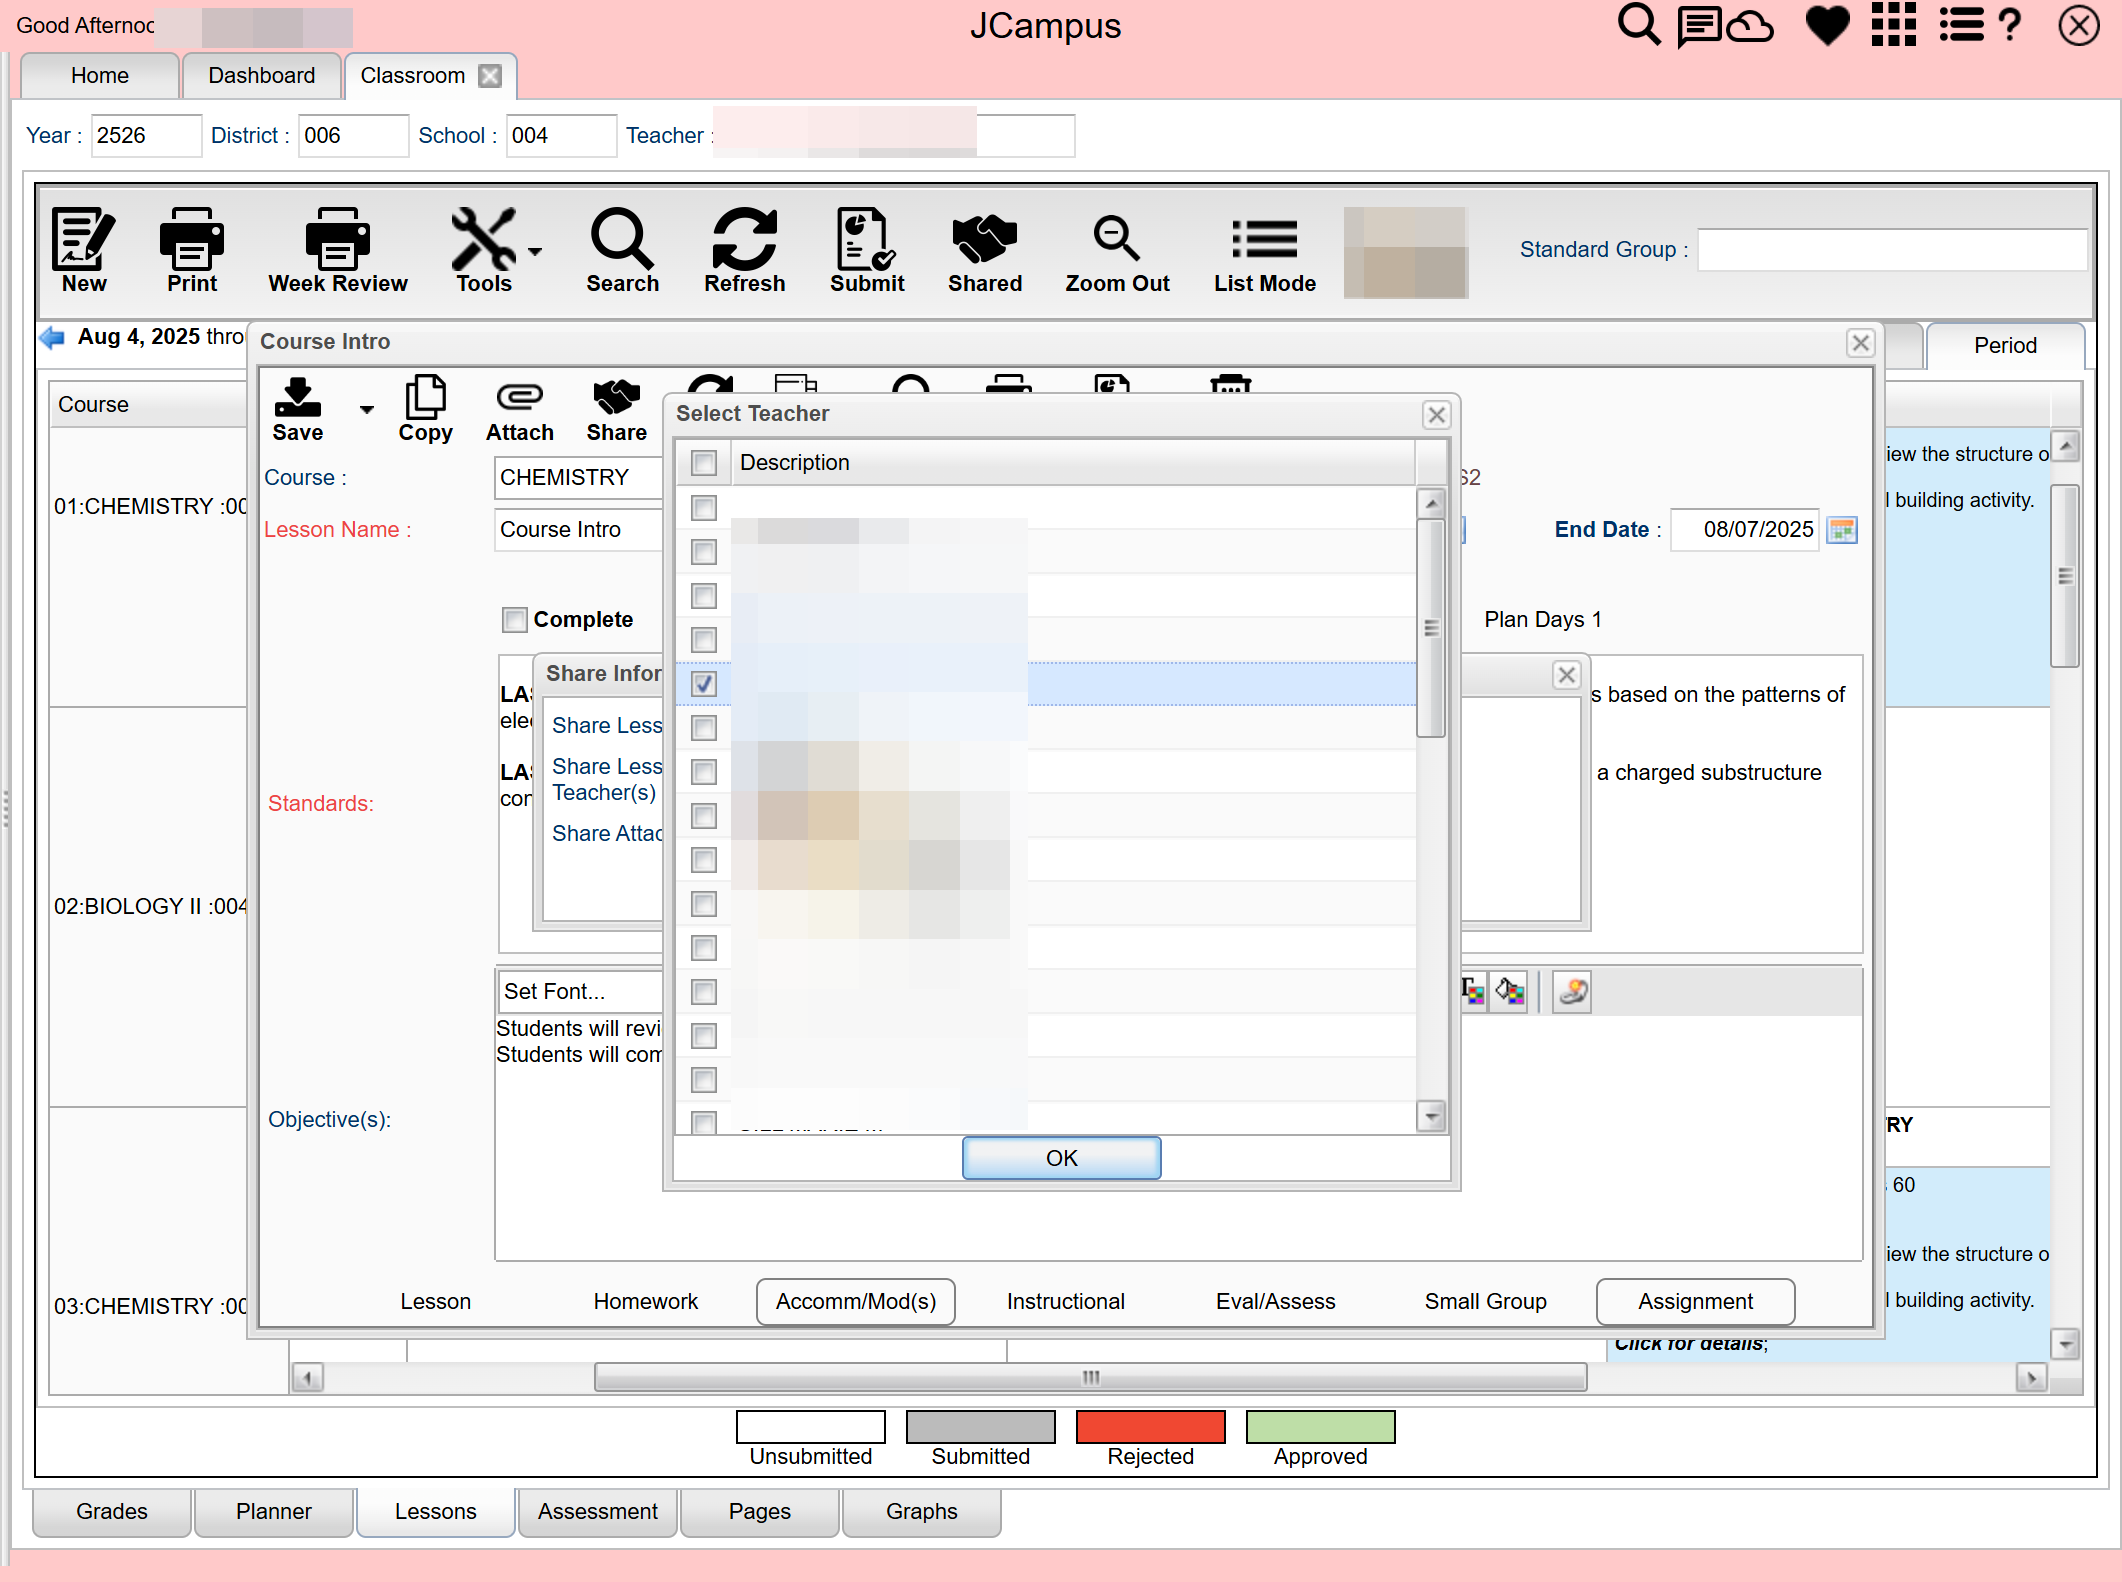Open the Set Font dropdown

click(x=582, y=992)
